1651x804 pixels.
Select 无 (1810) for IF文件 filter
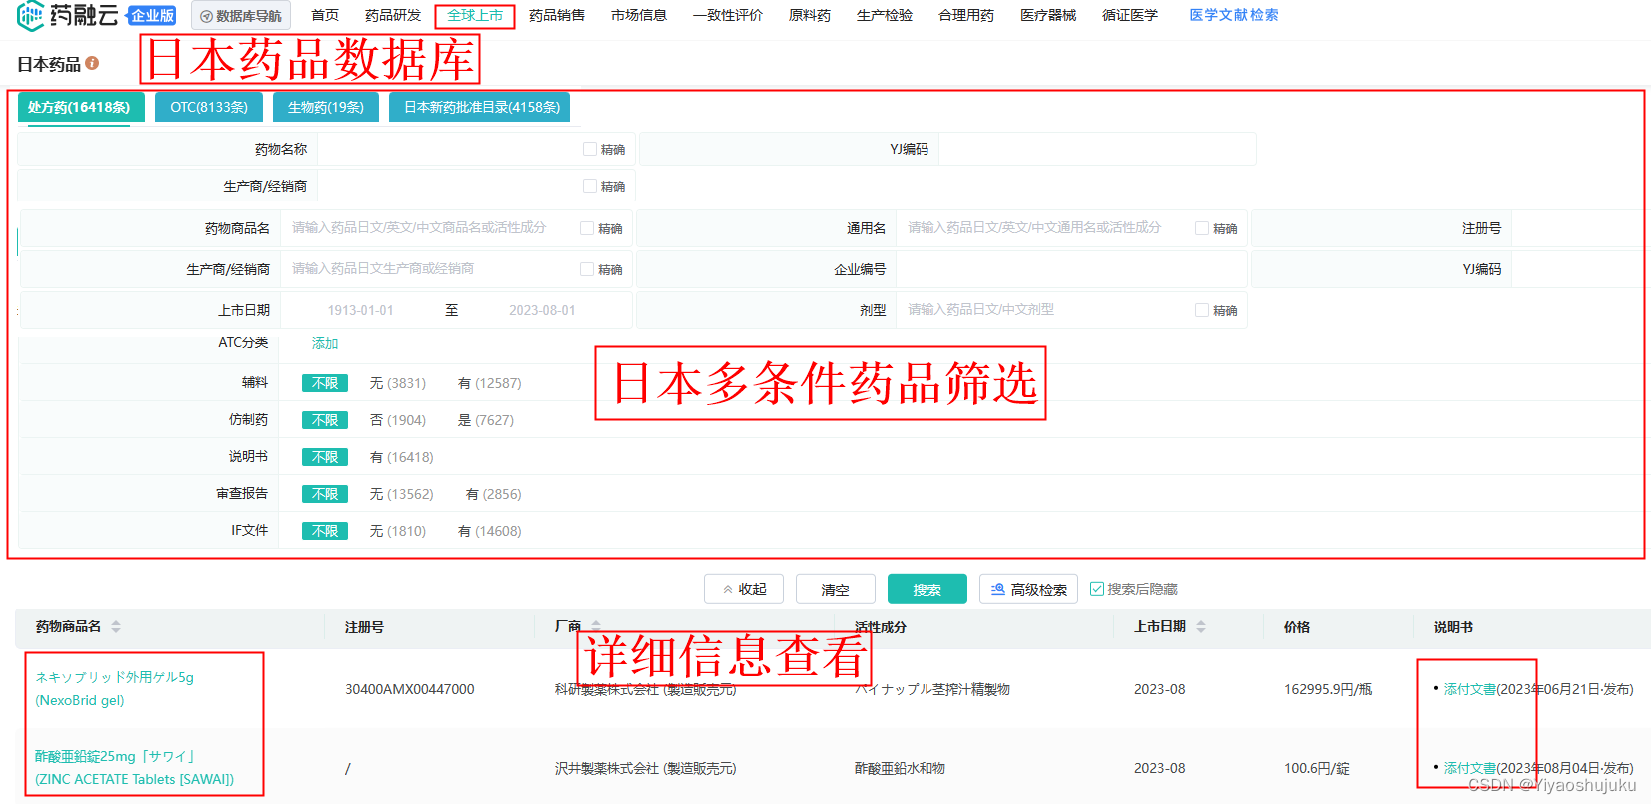click(x=398, y=531)
